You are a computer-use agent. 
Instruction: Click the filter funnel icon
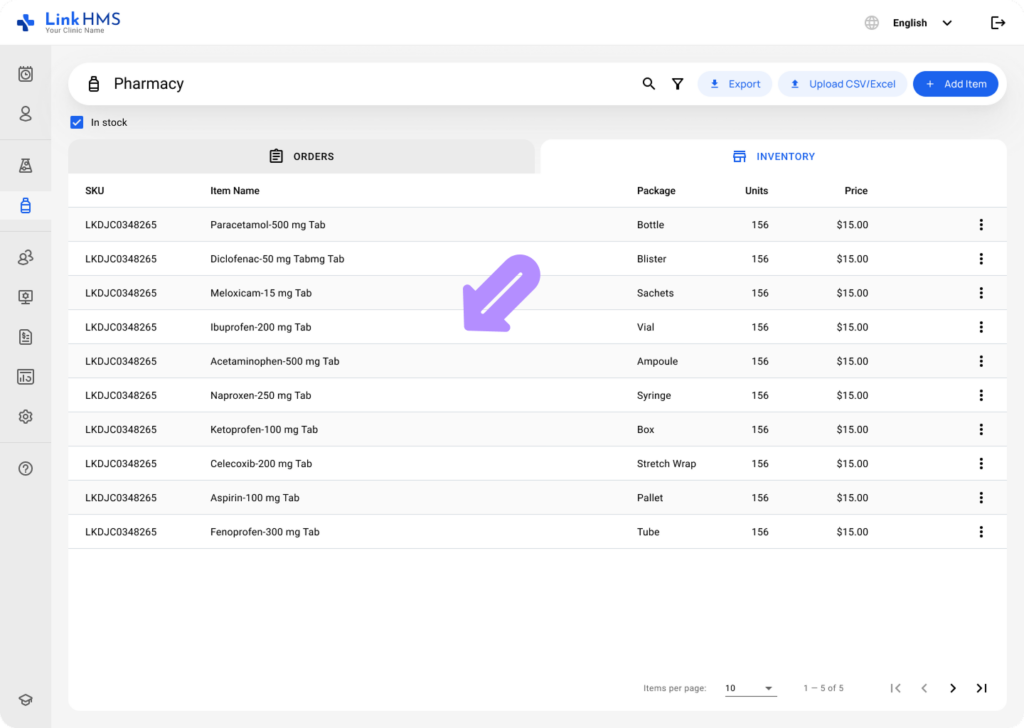pyautogui.click(x=678, y=84)
